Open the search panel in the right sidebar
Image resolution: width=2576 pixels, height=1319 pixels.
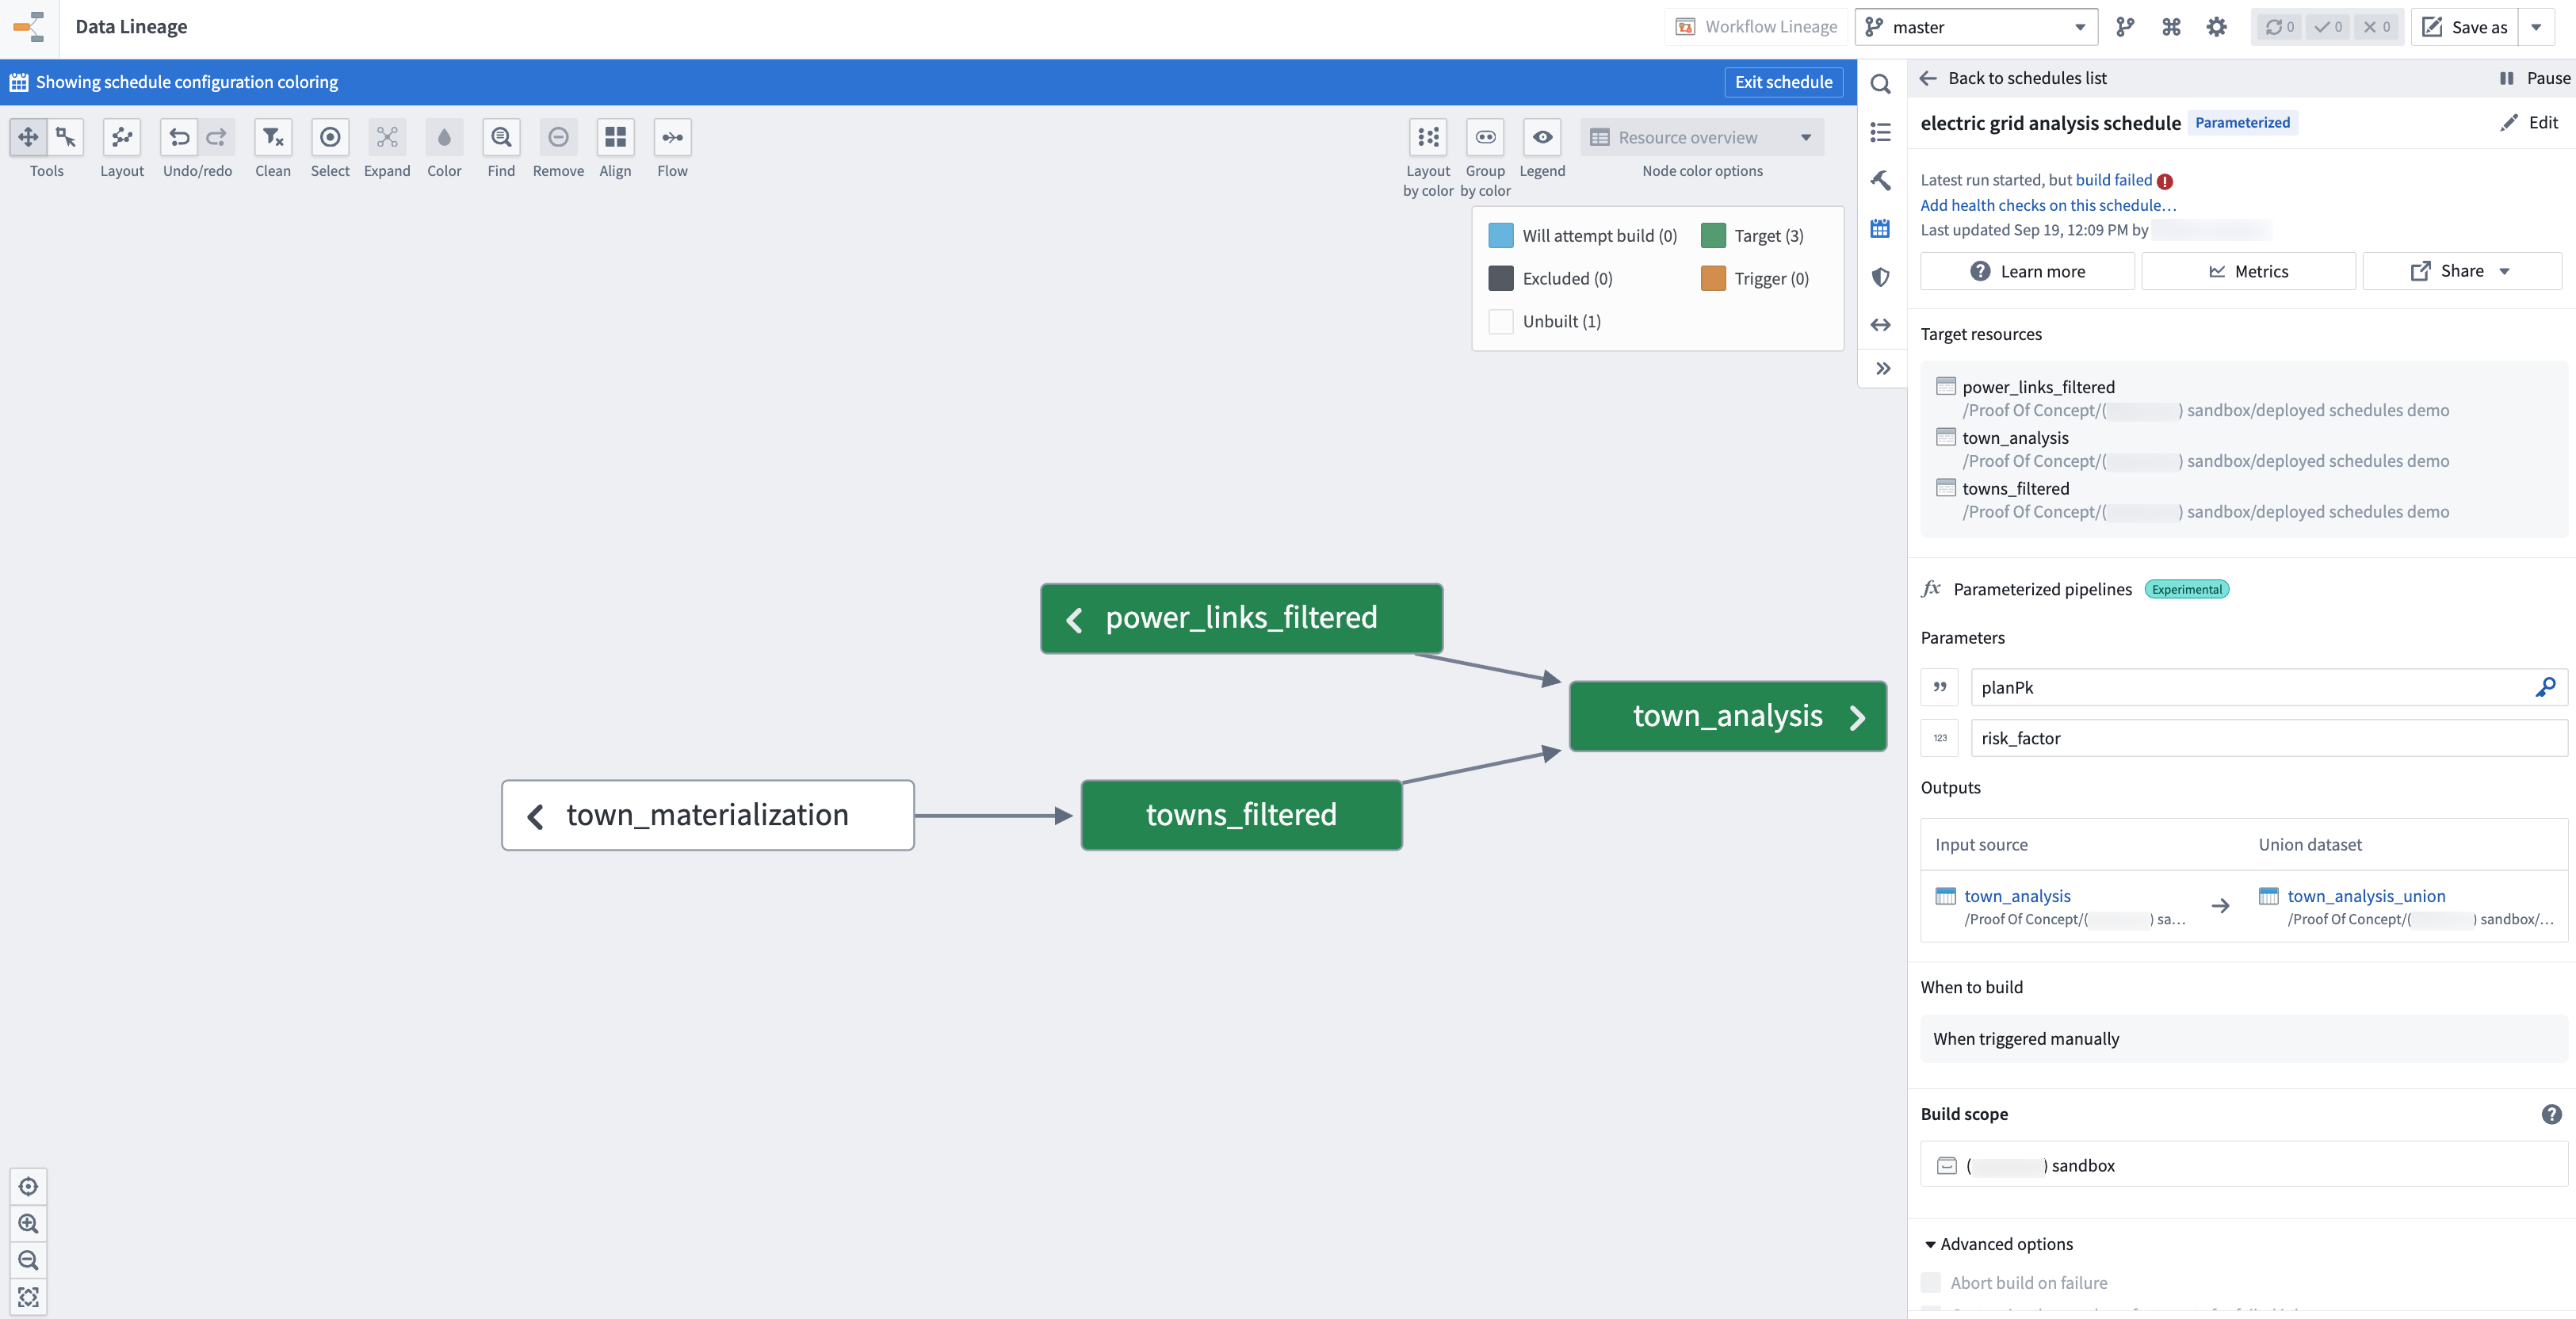pos(1880,85)
